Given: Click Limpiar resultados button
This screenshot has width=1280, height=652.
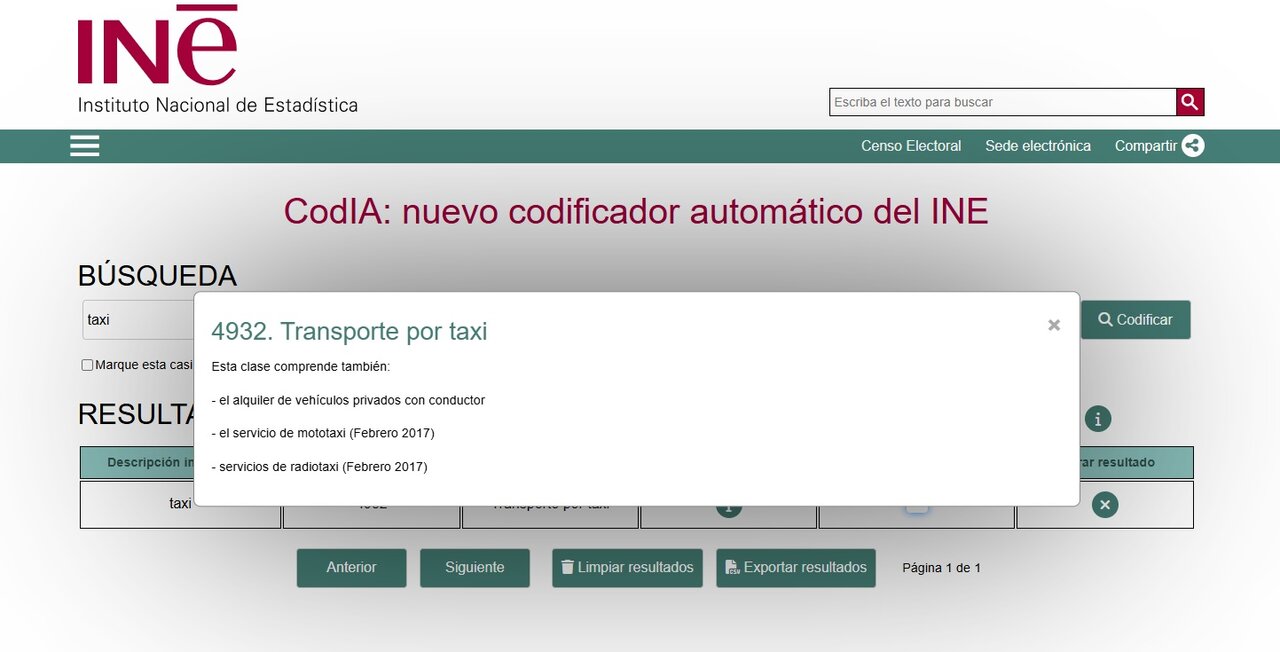Looking at the screenshot, I should pos(627,568).
